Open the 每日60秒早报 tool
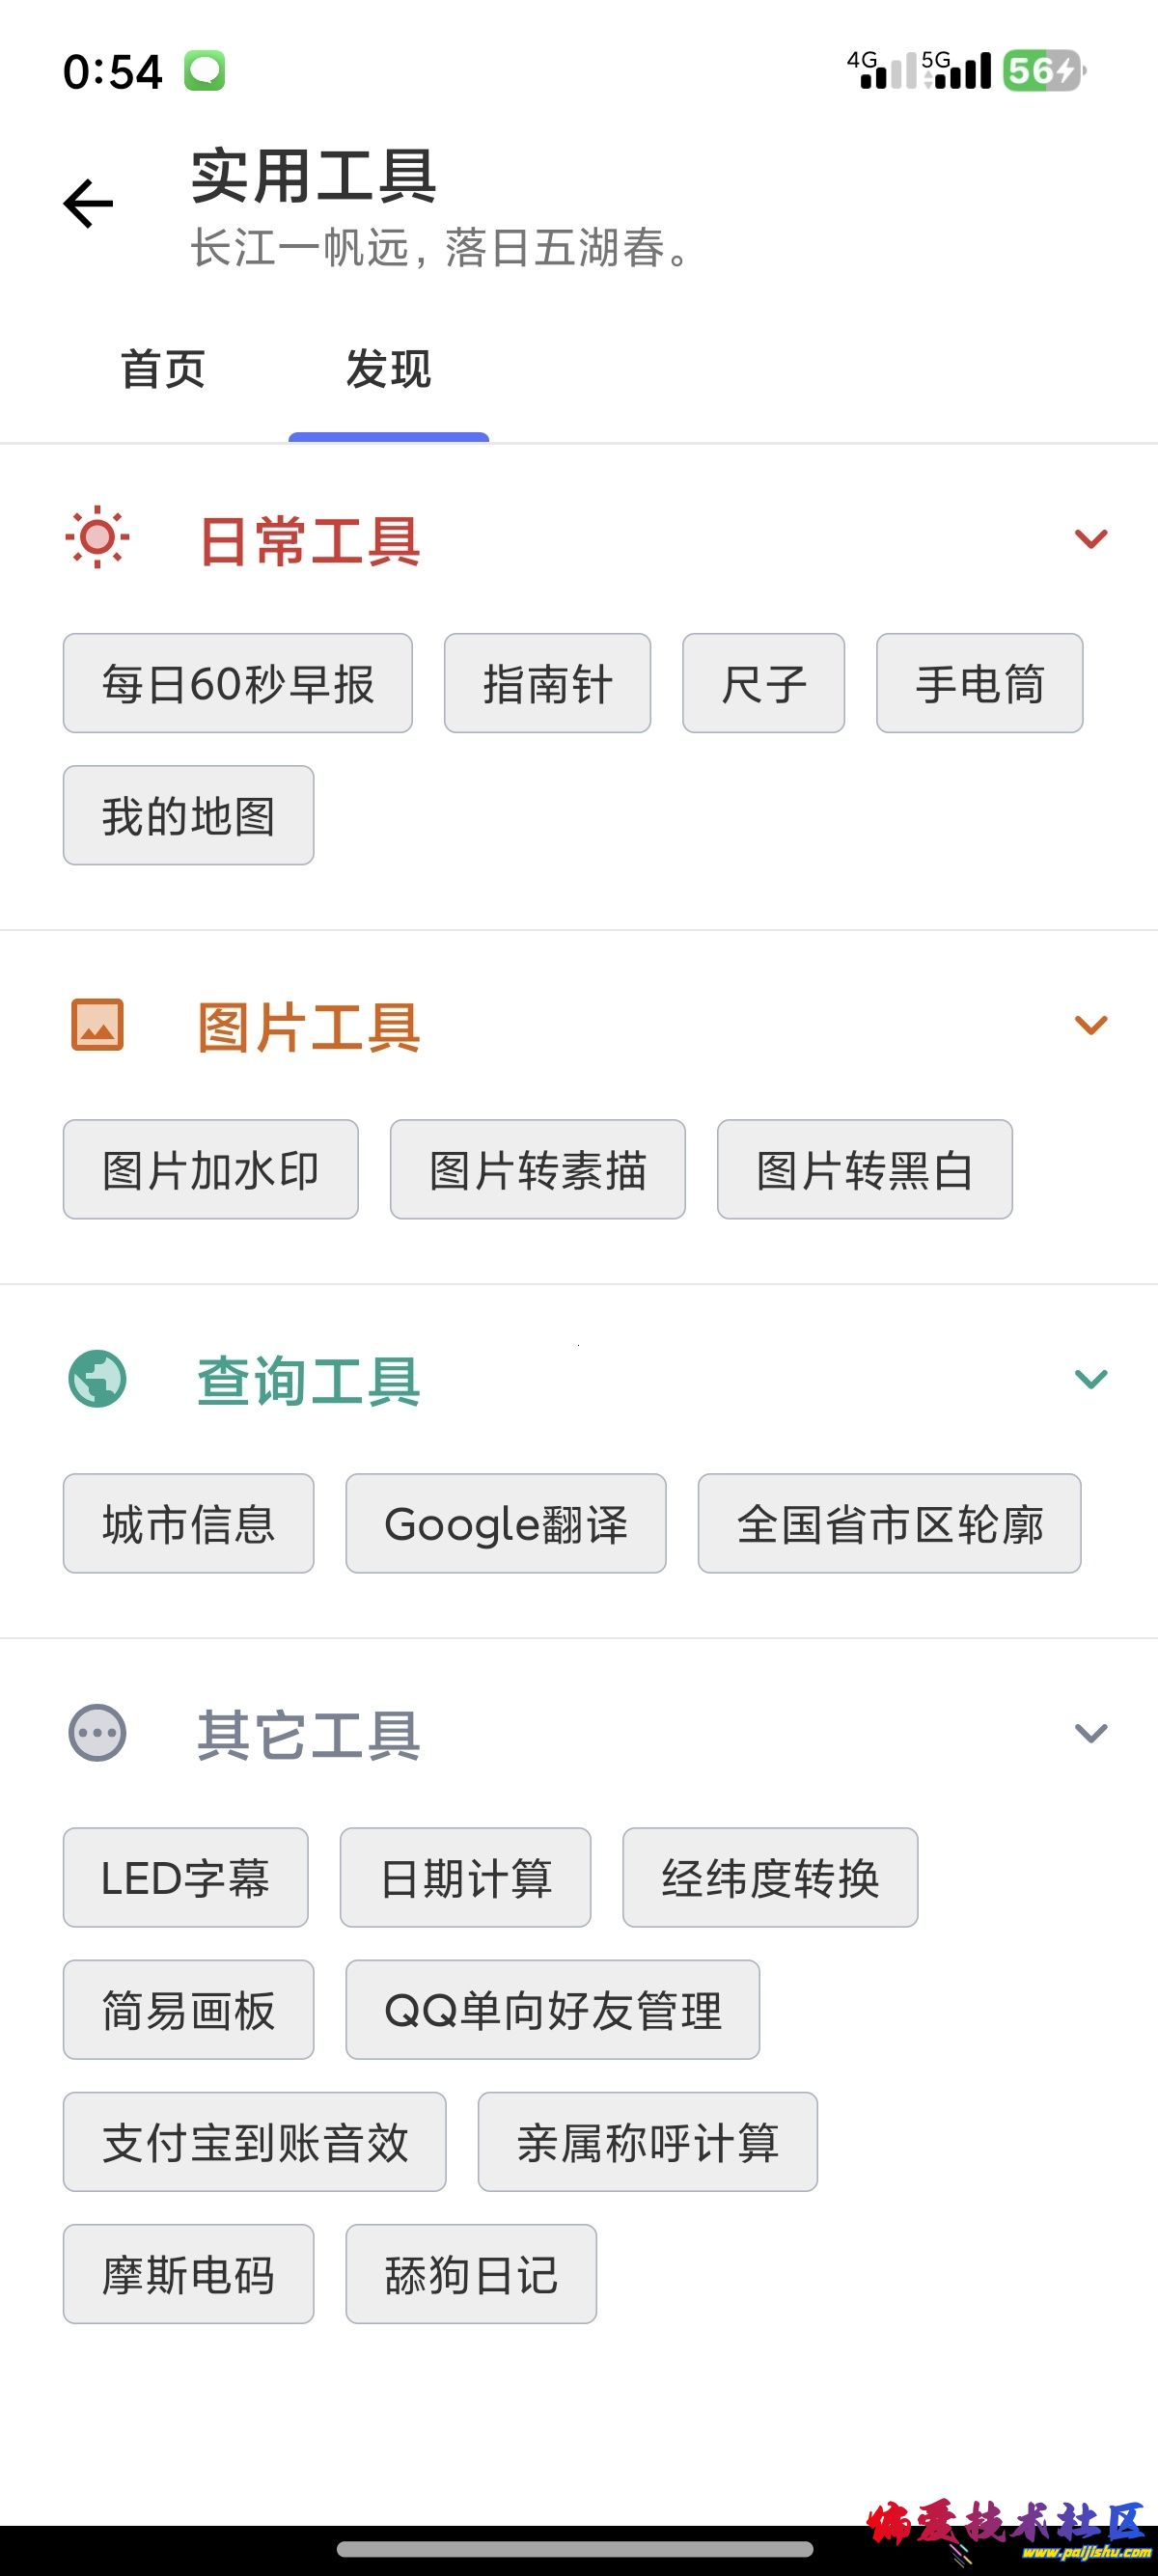The height and width of the screenshot is (2576, 1158). 238,684
